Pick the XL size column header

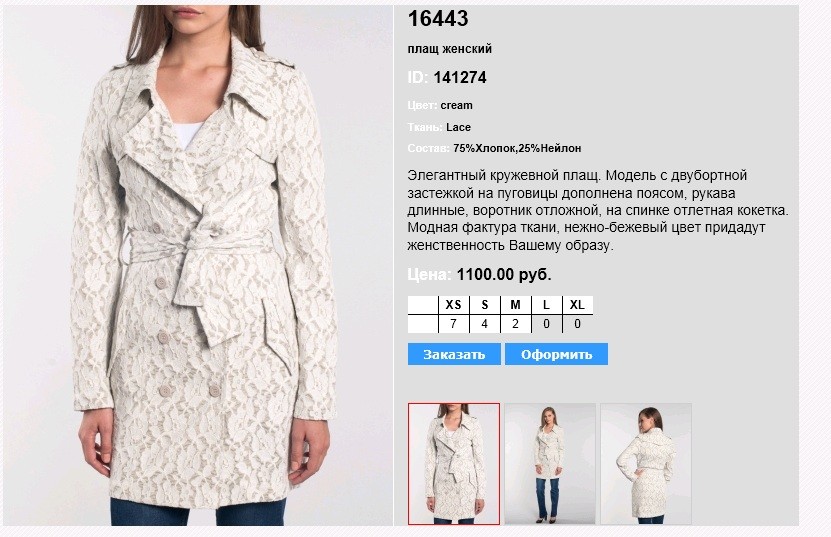577,305
